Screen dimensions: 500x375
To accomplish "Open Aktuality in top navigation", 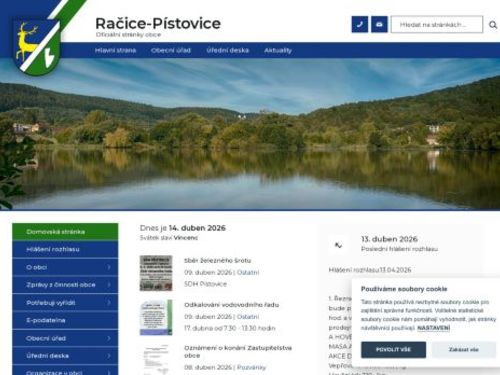I will click(278, 50).
